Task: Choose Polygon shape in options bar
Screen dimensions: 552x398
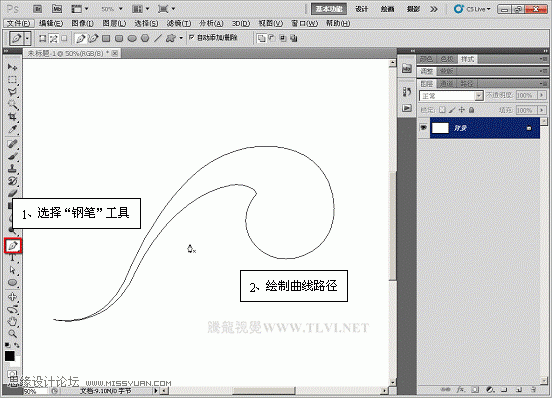Action: [x=145, y=38]
